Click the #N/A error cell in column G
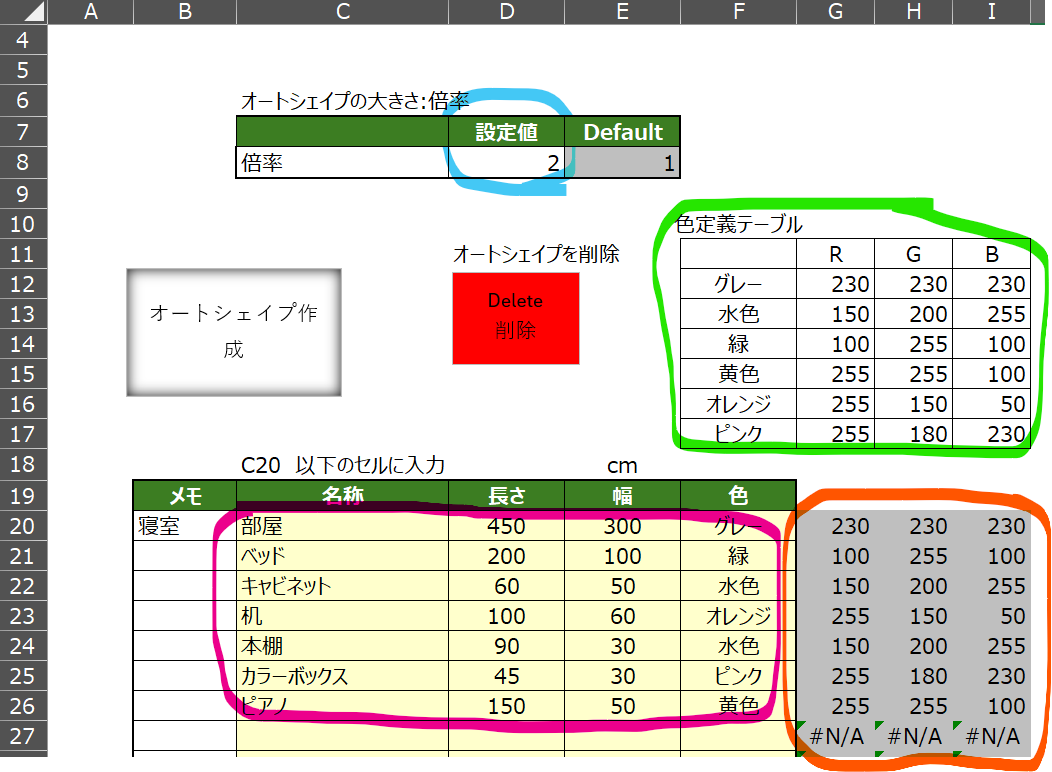This screenshot has width=1052, height=772. tap(835, 737)
